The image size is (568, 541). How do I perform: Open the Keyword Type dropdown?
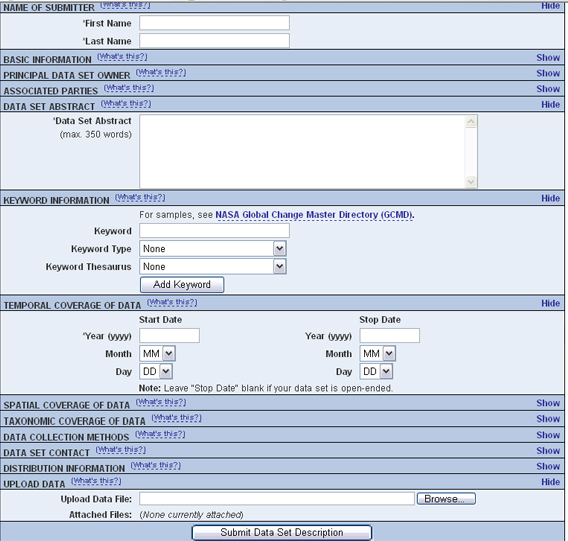213,249
